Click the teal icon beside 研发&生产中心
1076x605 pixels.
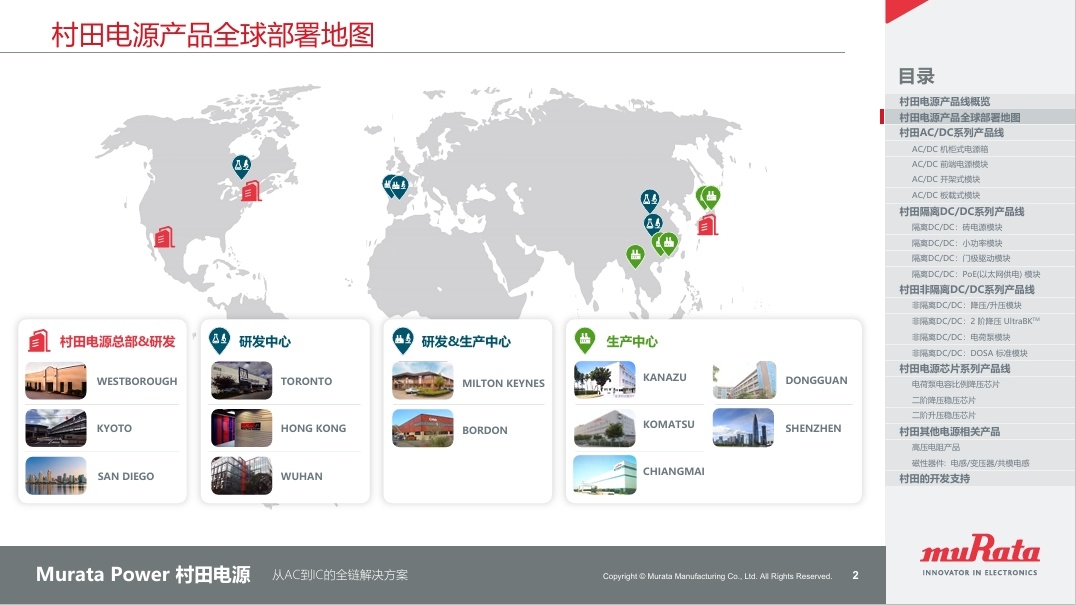coord(403,340)
